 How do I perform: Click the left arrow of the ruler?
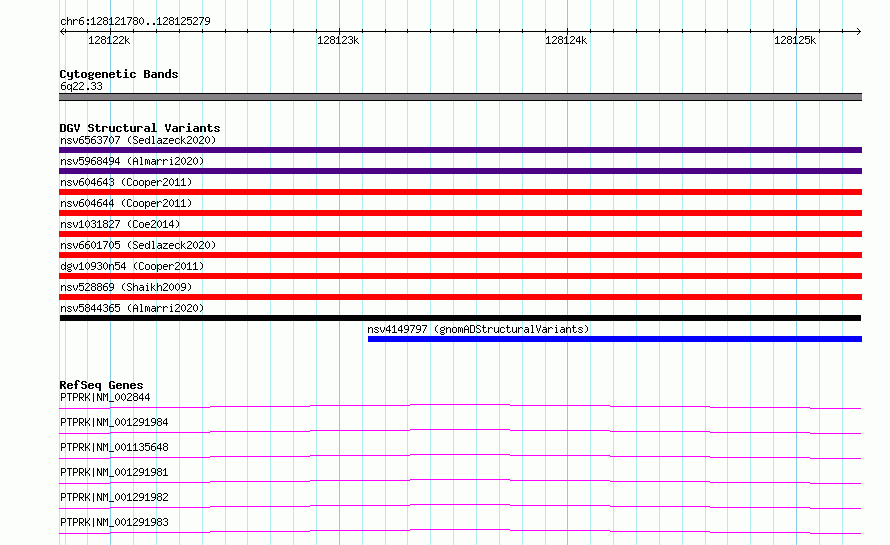pos(63,31)
